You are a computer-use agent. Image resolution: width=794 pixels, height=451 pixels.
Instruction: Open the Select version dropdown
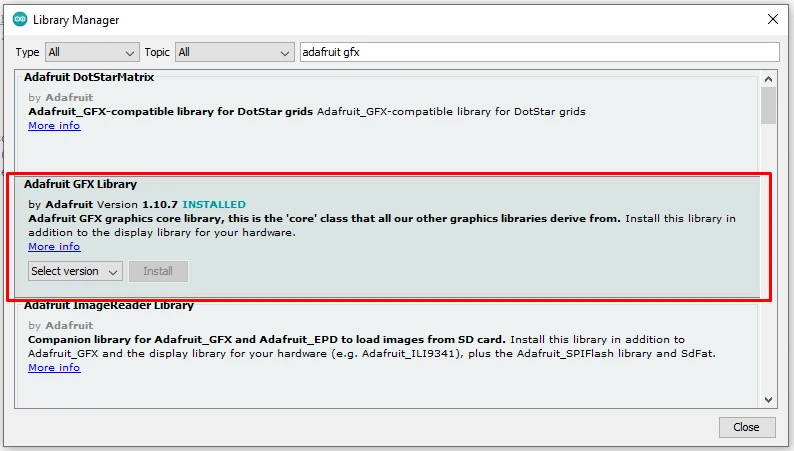pos(75,271)
